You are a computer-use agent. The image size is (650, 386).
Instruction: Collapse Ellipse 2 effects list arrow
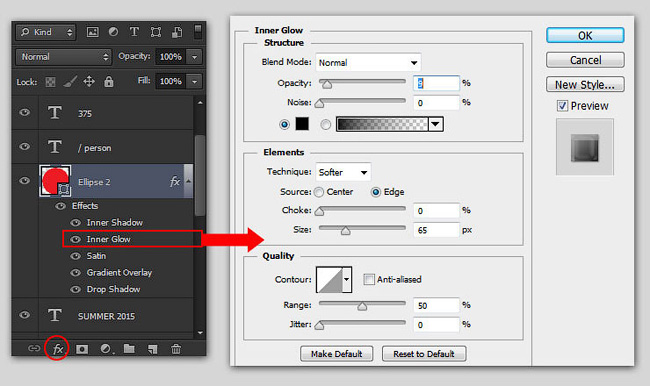tap(189, 181)
